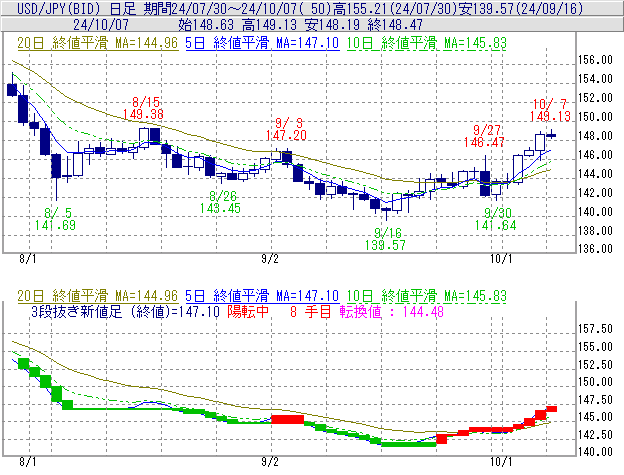The image size is (624, 475).
Task: Click the 157.50 label on lower chart axis
Action: click(x=595, y=329)
